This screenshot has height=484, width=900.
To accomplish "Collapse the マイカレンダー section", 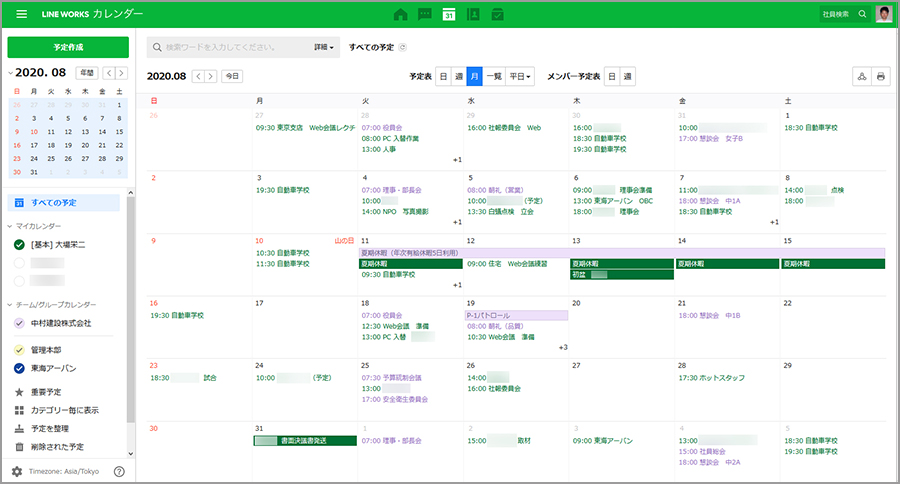I will click(10, 227).
